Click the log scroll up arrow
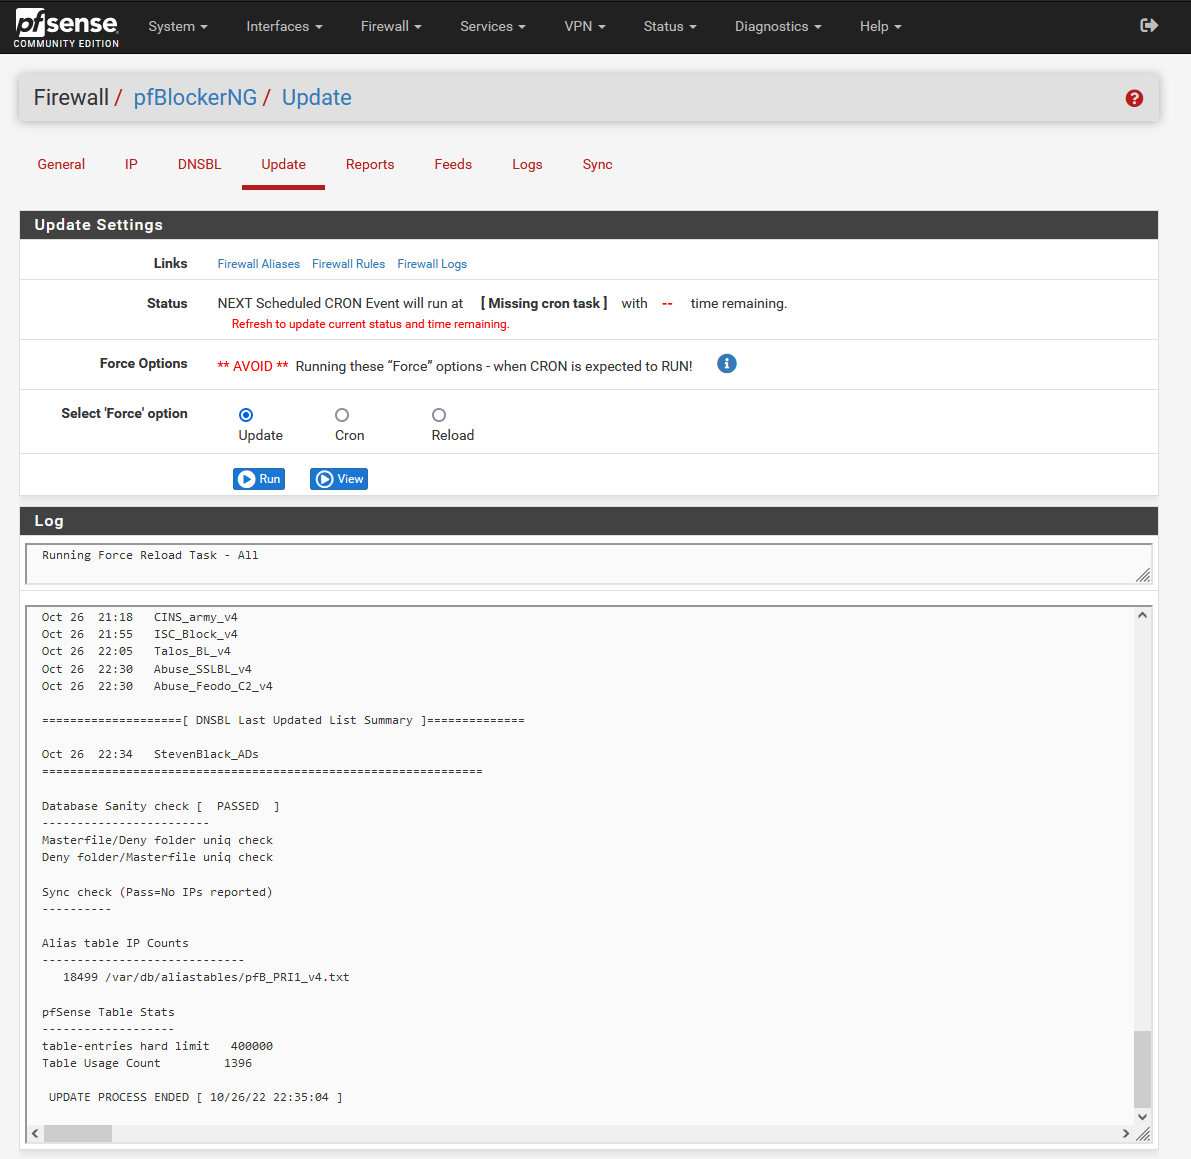1191x1159 pixels. (x=1142, y=615)
